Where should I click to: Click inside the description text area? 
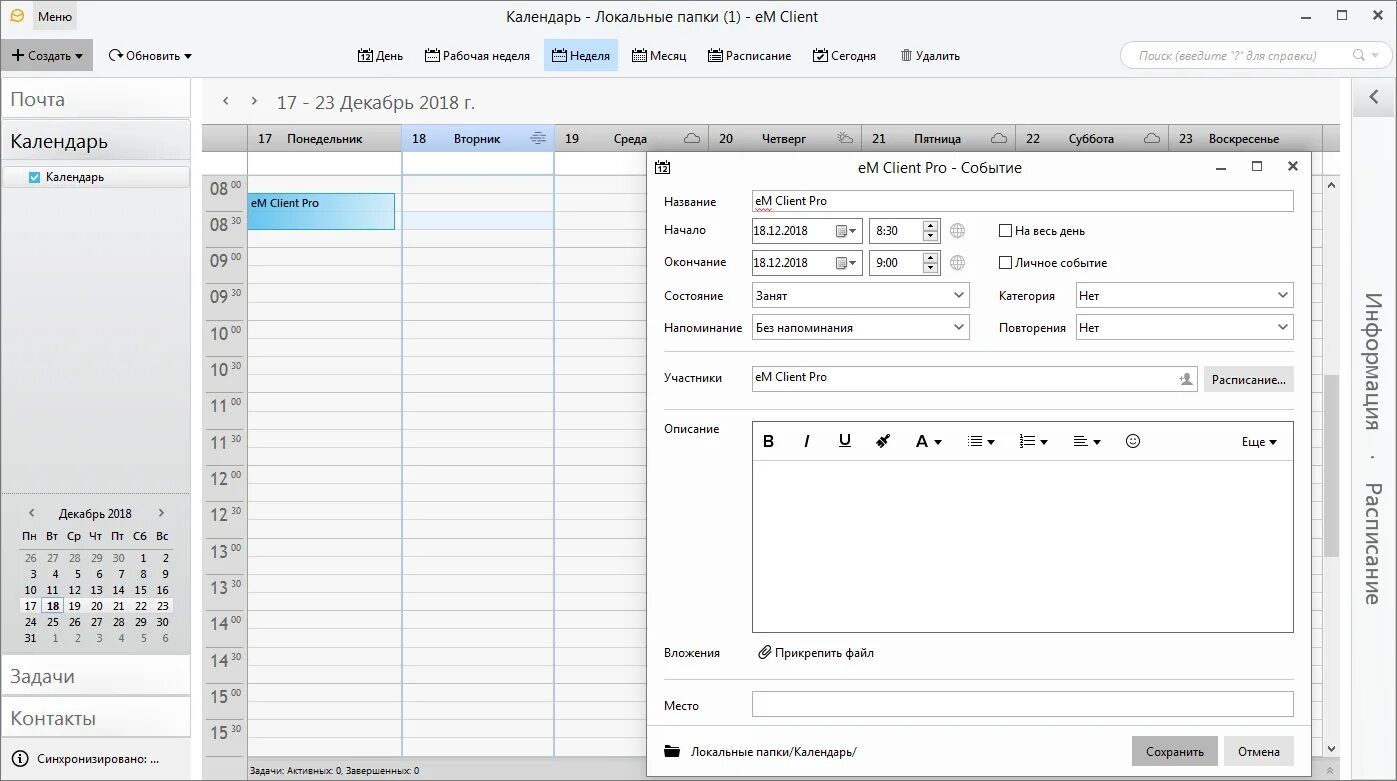(x=1022, y=546)
